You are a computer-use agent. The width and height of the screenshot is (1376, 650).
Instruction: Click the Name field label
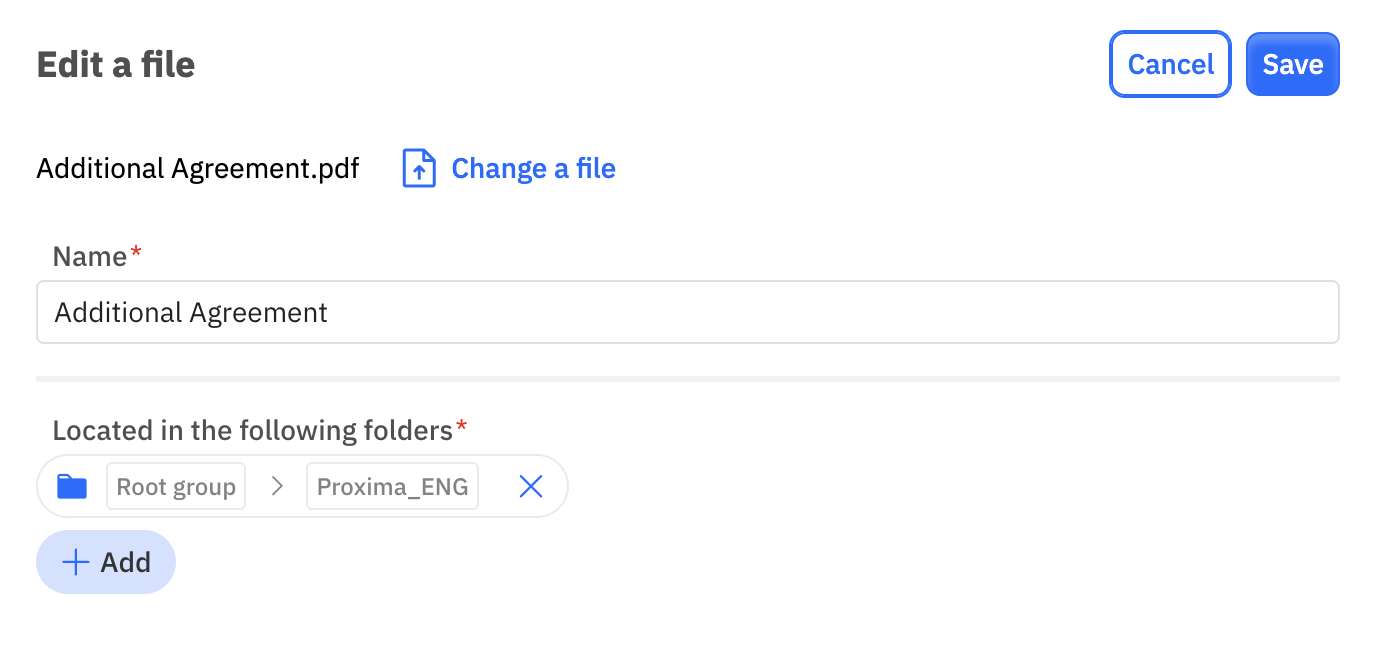90,257
